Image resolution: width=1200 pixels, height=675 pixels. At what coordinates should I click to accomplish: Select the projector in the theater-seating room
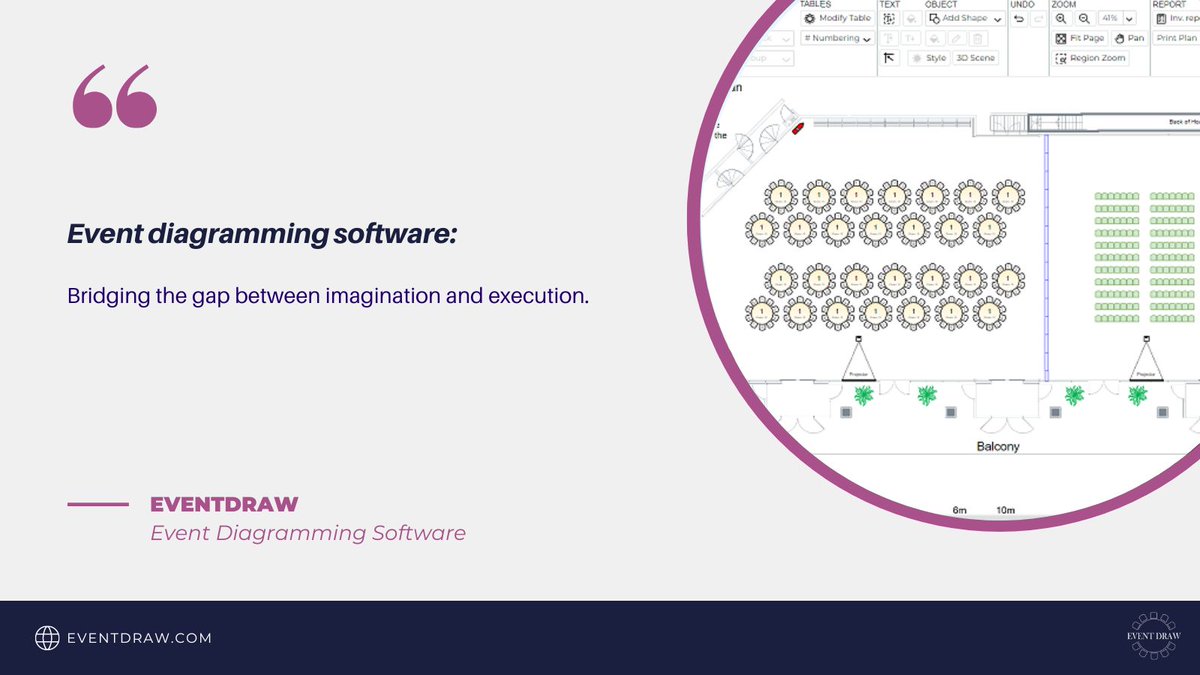[1145, 360]
